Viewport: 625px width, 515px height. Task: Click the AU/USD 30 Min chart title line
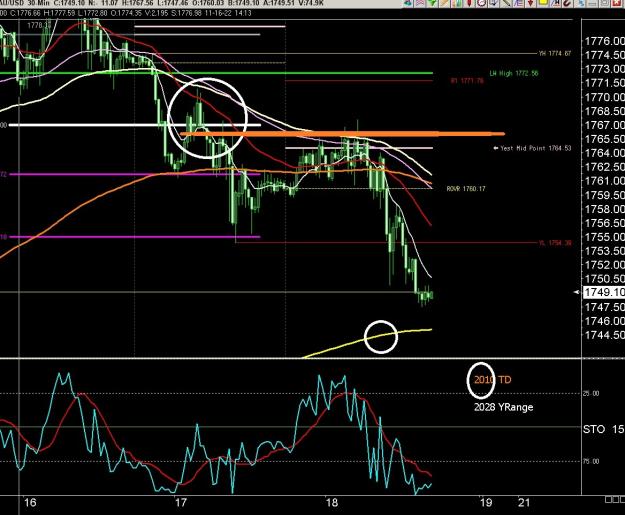coord(162,4)
